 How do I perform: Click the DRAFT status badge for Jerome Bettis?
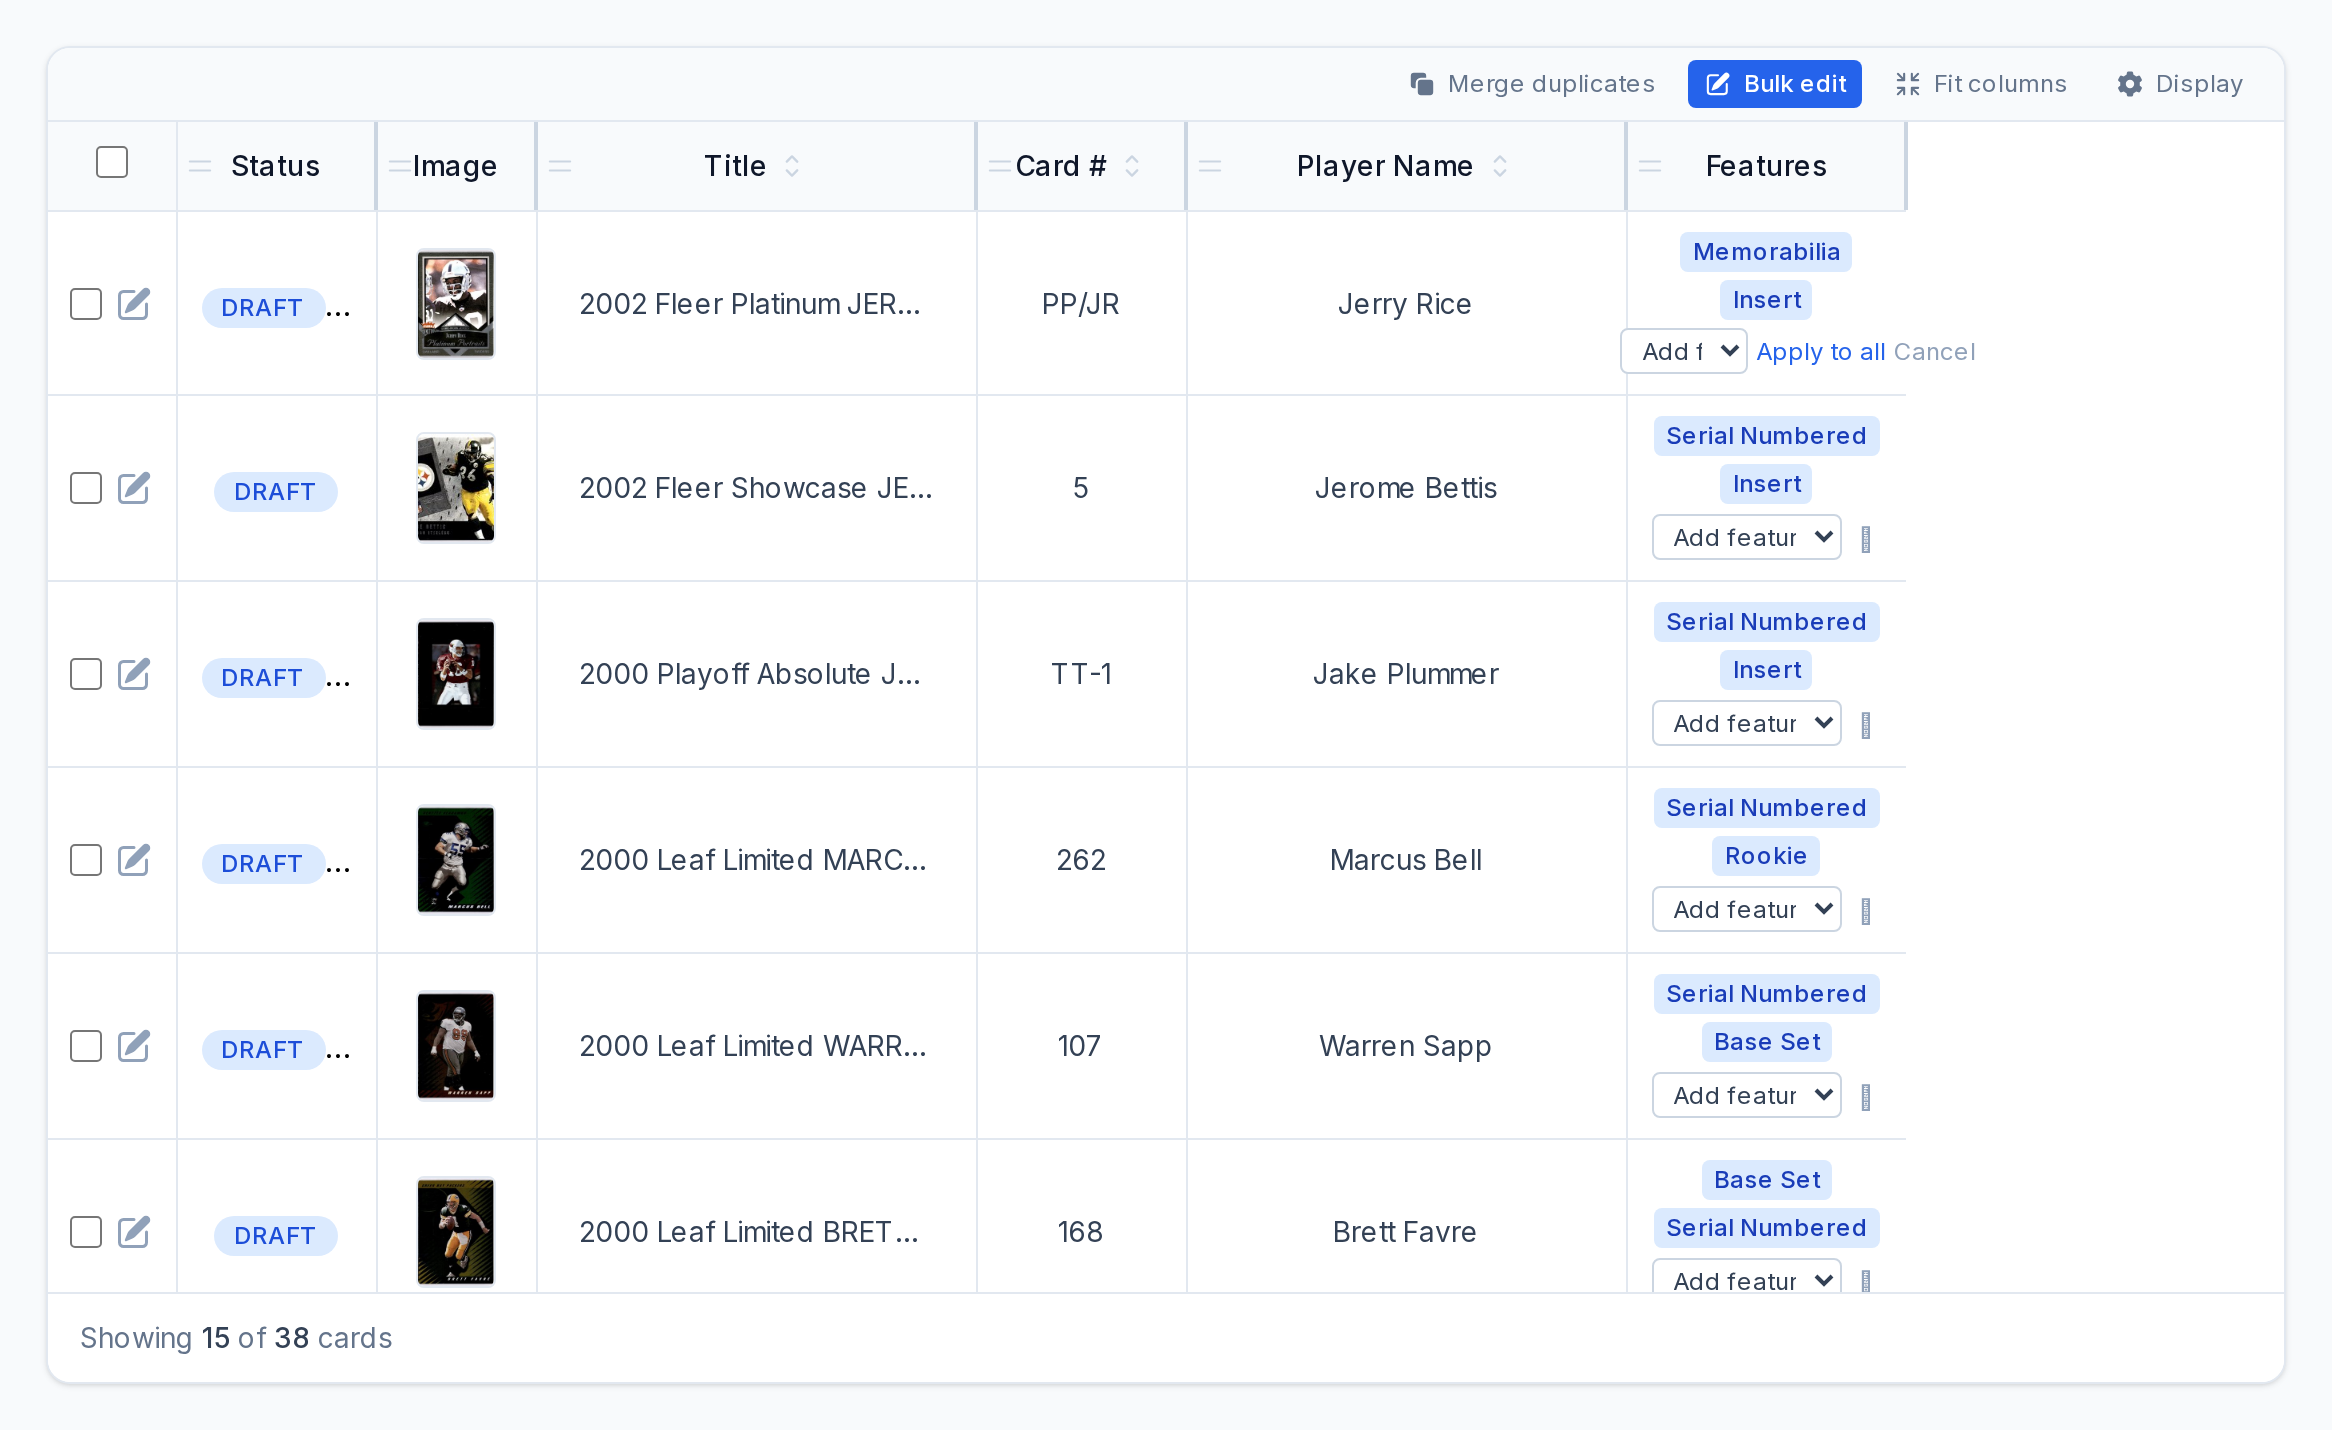(x=275, y=492)
